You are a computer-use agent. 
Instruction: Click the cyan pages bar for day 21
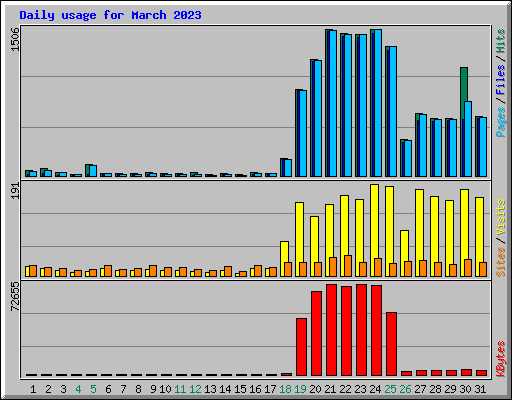coord(333,104)
